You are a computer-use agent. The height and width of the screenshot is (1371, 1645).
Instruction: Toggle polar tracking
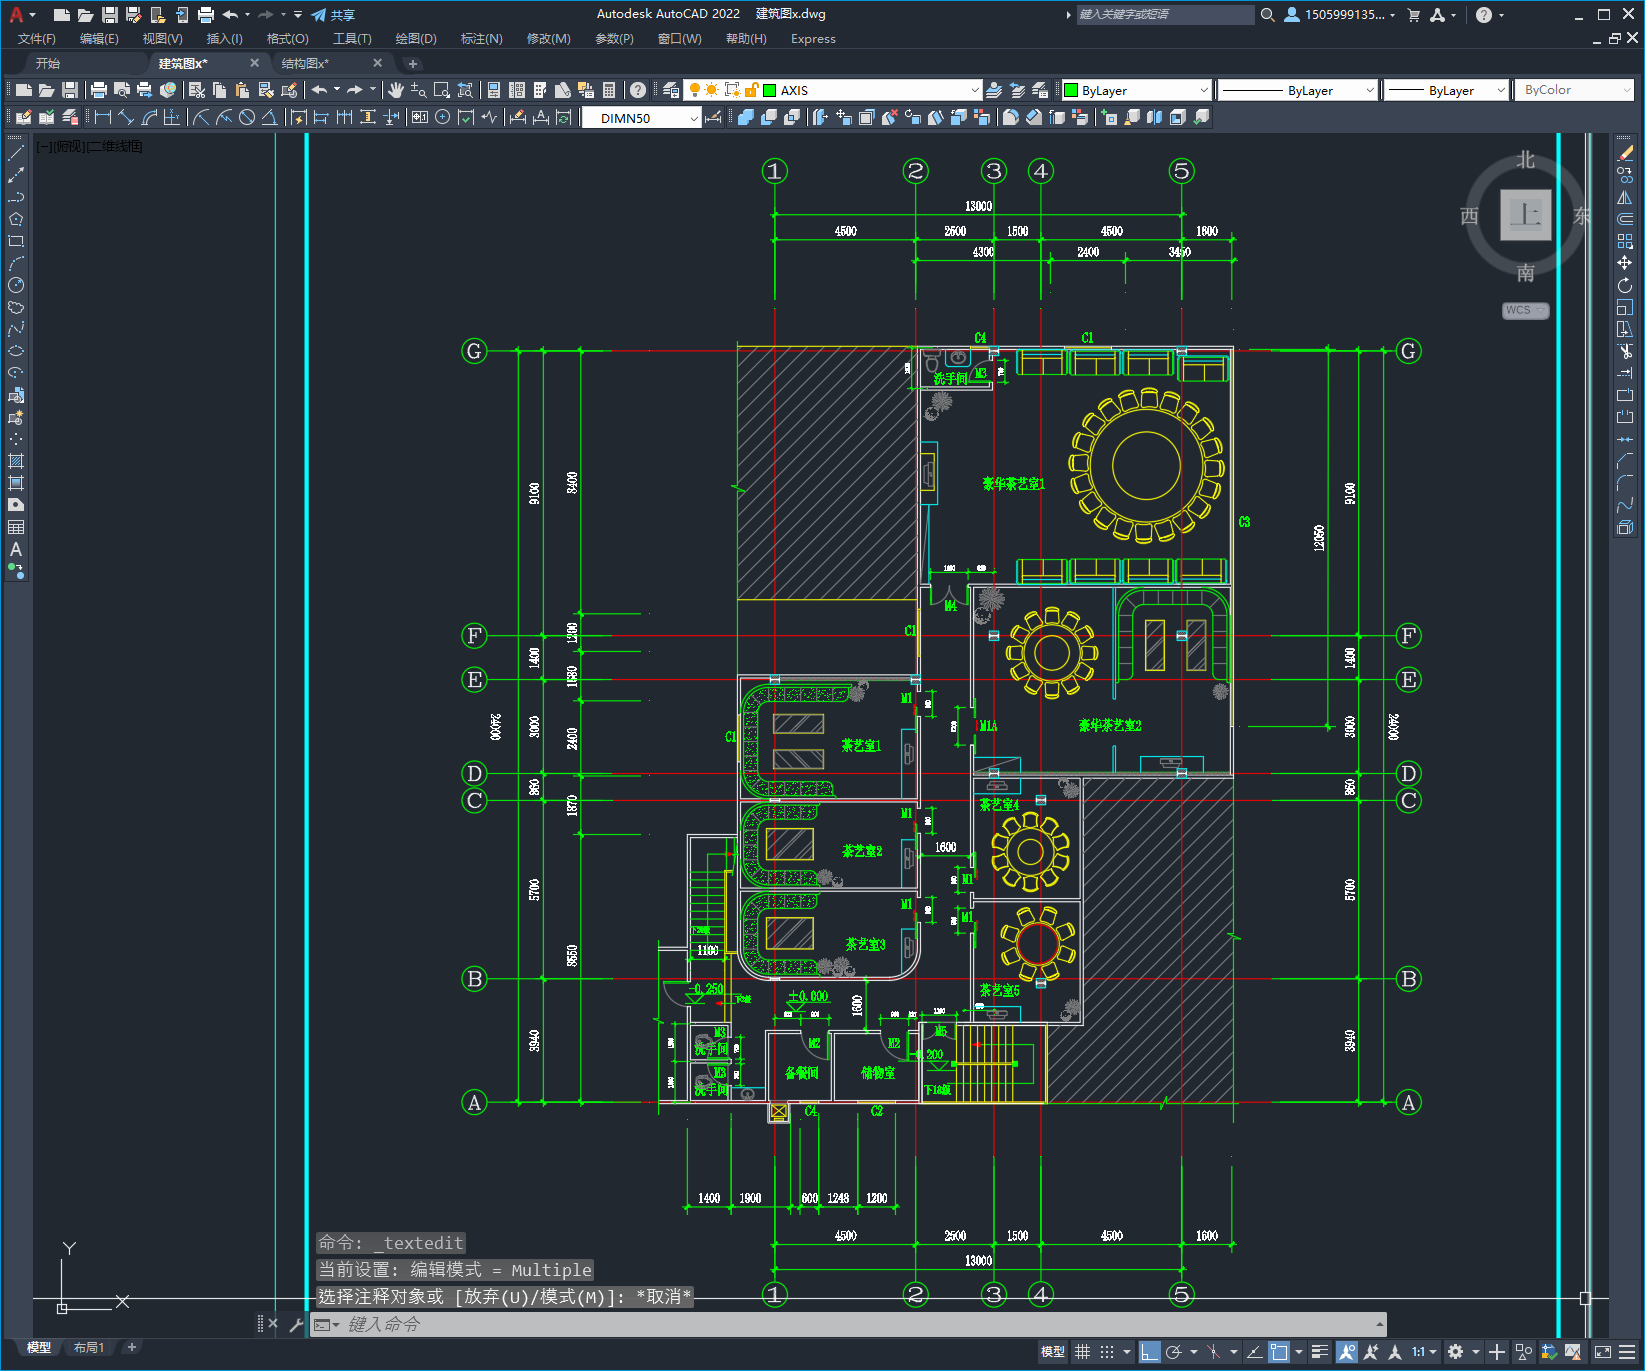coord(1174,1352)
